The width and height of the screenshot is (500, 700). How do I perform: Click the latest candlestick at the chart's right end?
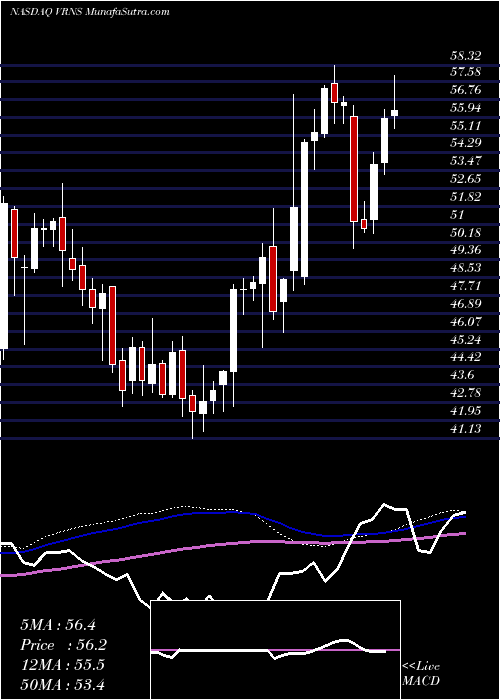pyautogui.click(x=395, y=113)
